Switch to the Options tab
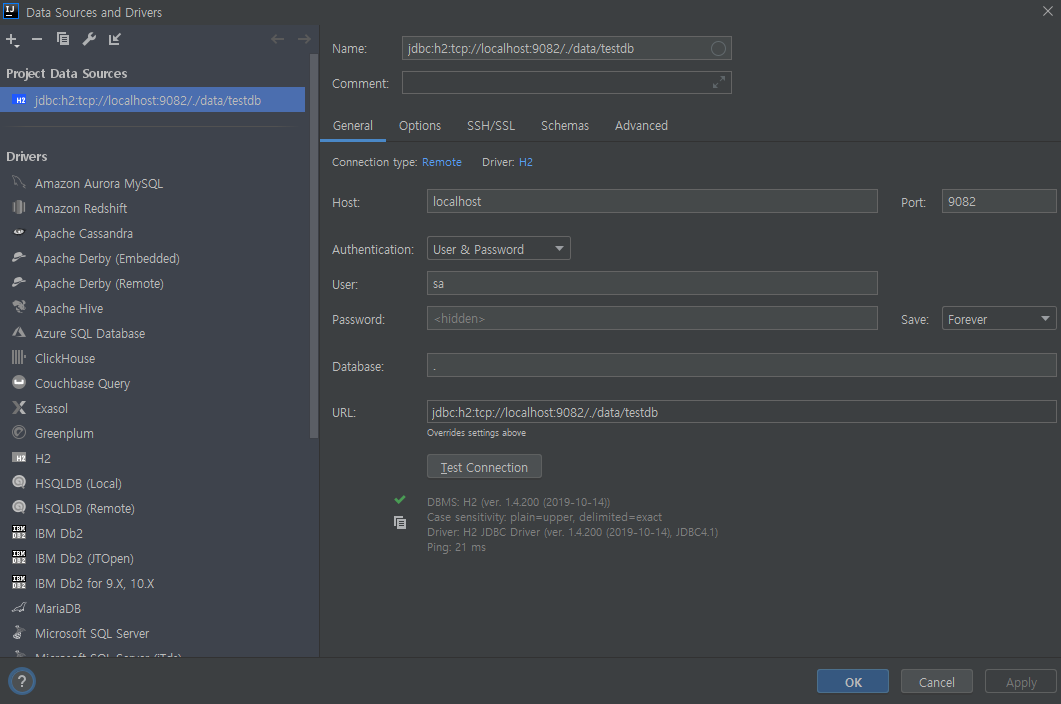 [420, 126]
